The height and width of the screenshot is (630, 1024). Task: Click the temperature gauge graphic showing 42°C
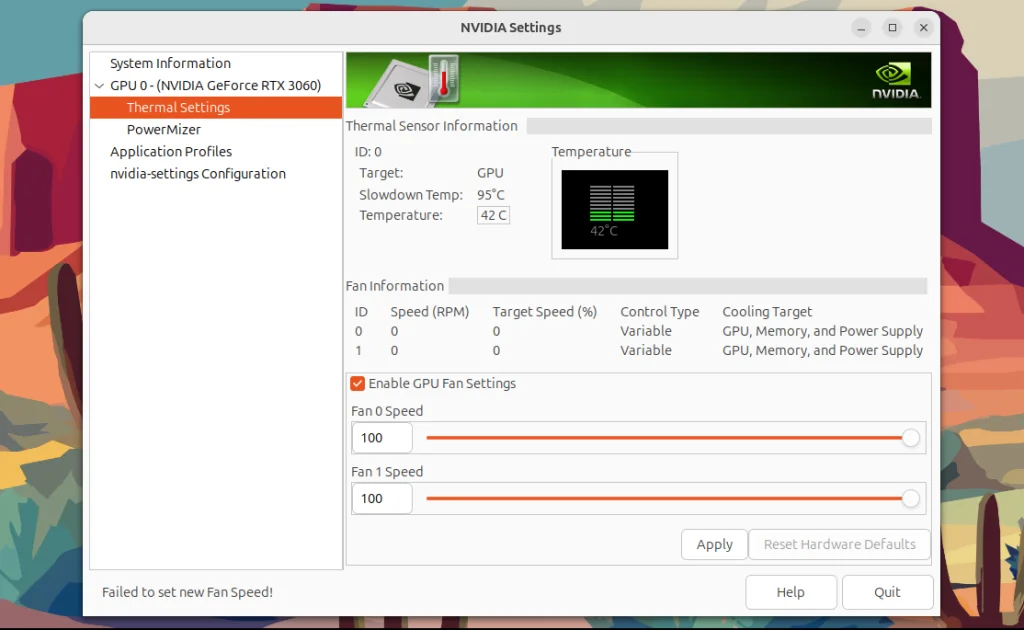pyautogui.click(x=615, y=210)
